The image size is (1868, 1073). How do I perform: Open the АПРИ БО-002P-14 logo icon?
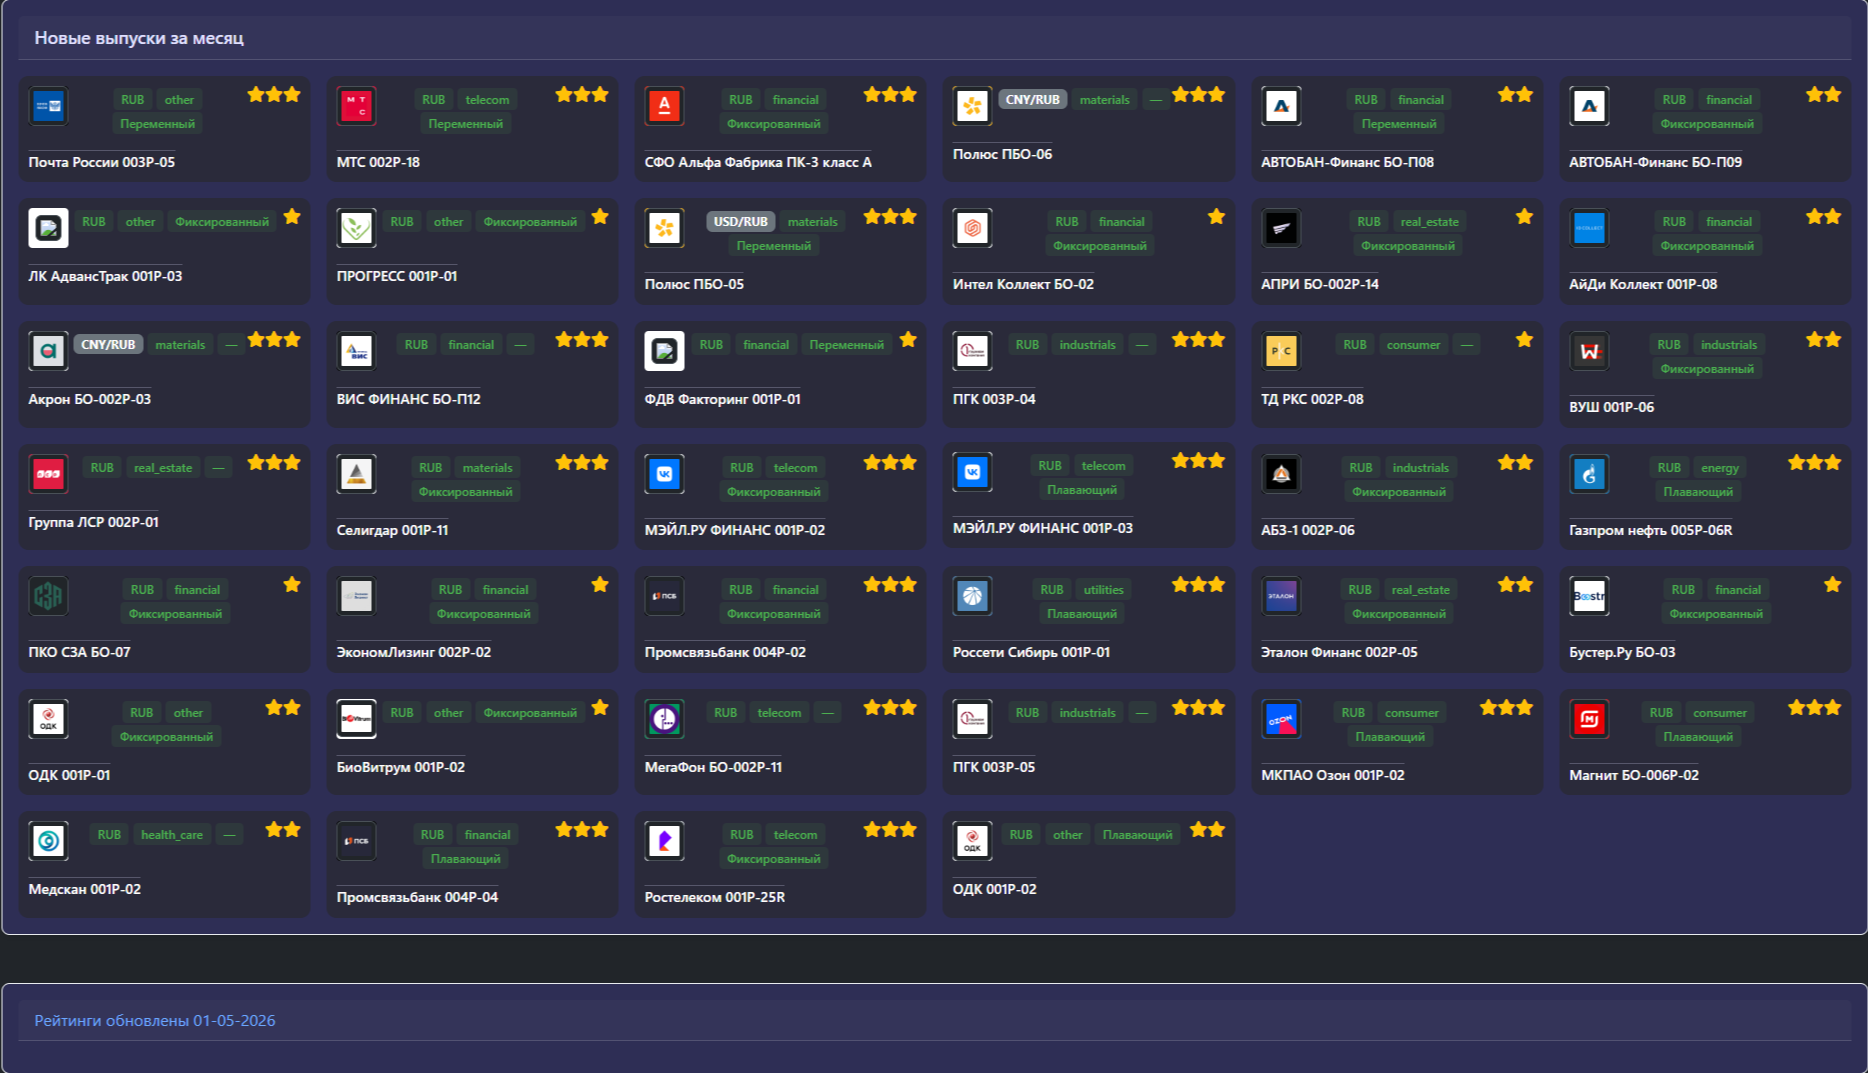point(1281,228)
